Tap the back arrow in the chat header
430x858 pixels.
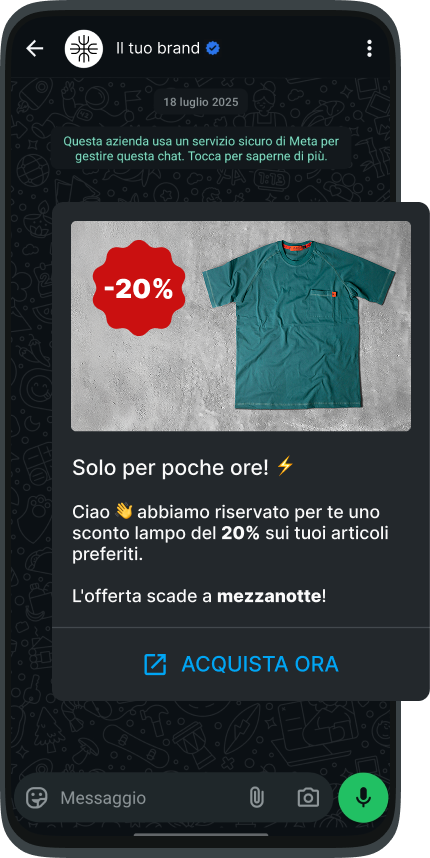click(x=34, y=49)
